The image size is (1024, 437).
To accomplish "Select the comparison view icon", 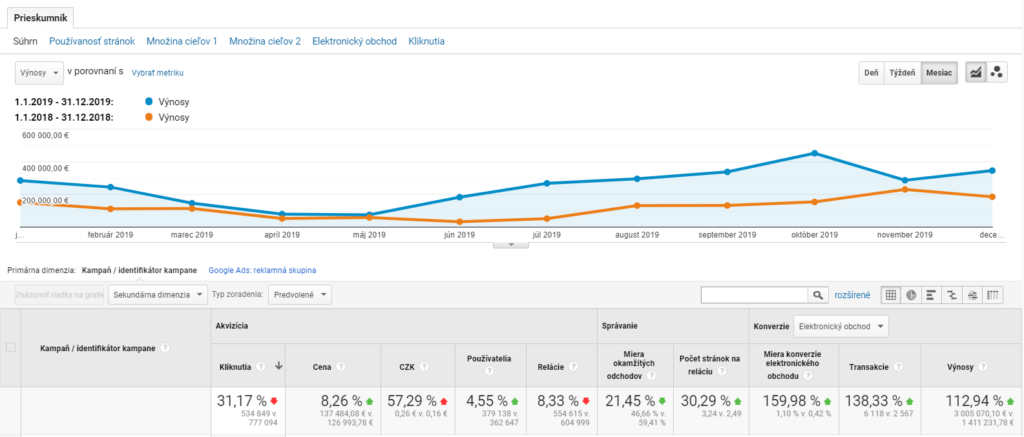I will [952, 295].
